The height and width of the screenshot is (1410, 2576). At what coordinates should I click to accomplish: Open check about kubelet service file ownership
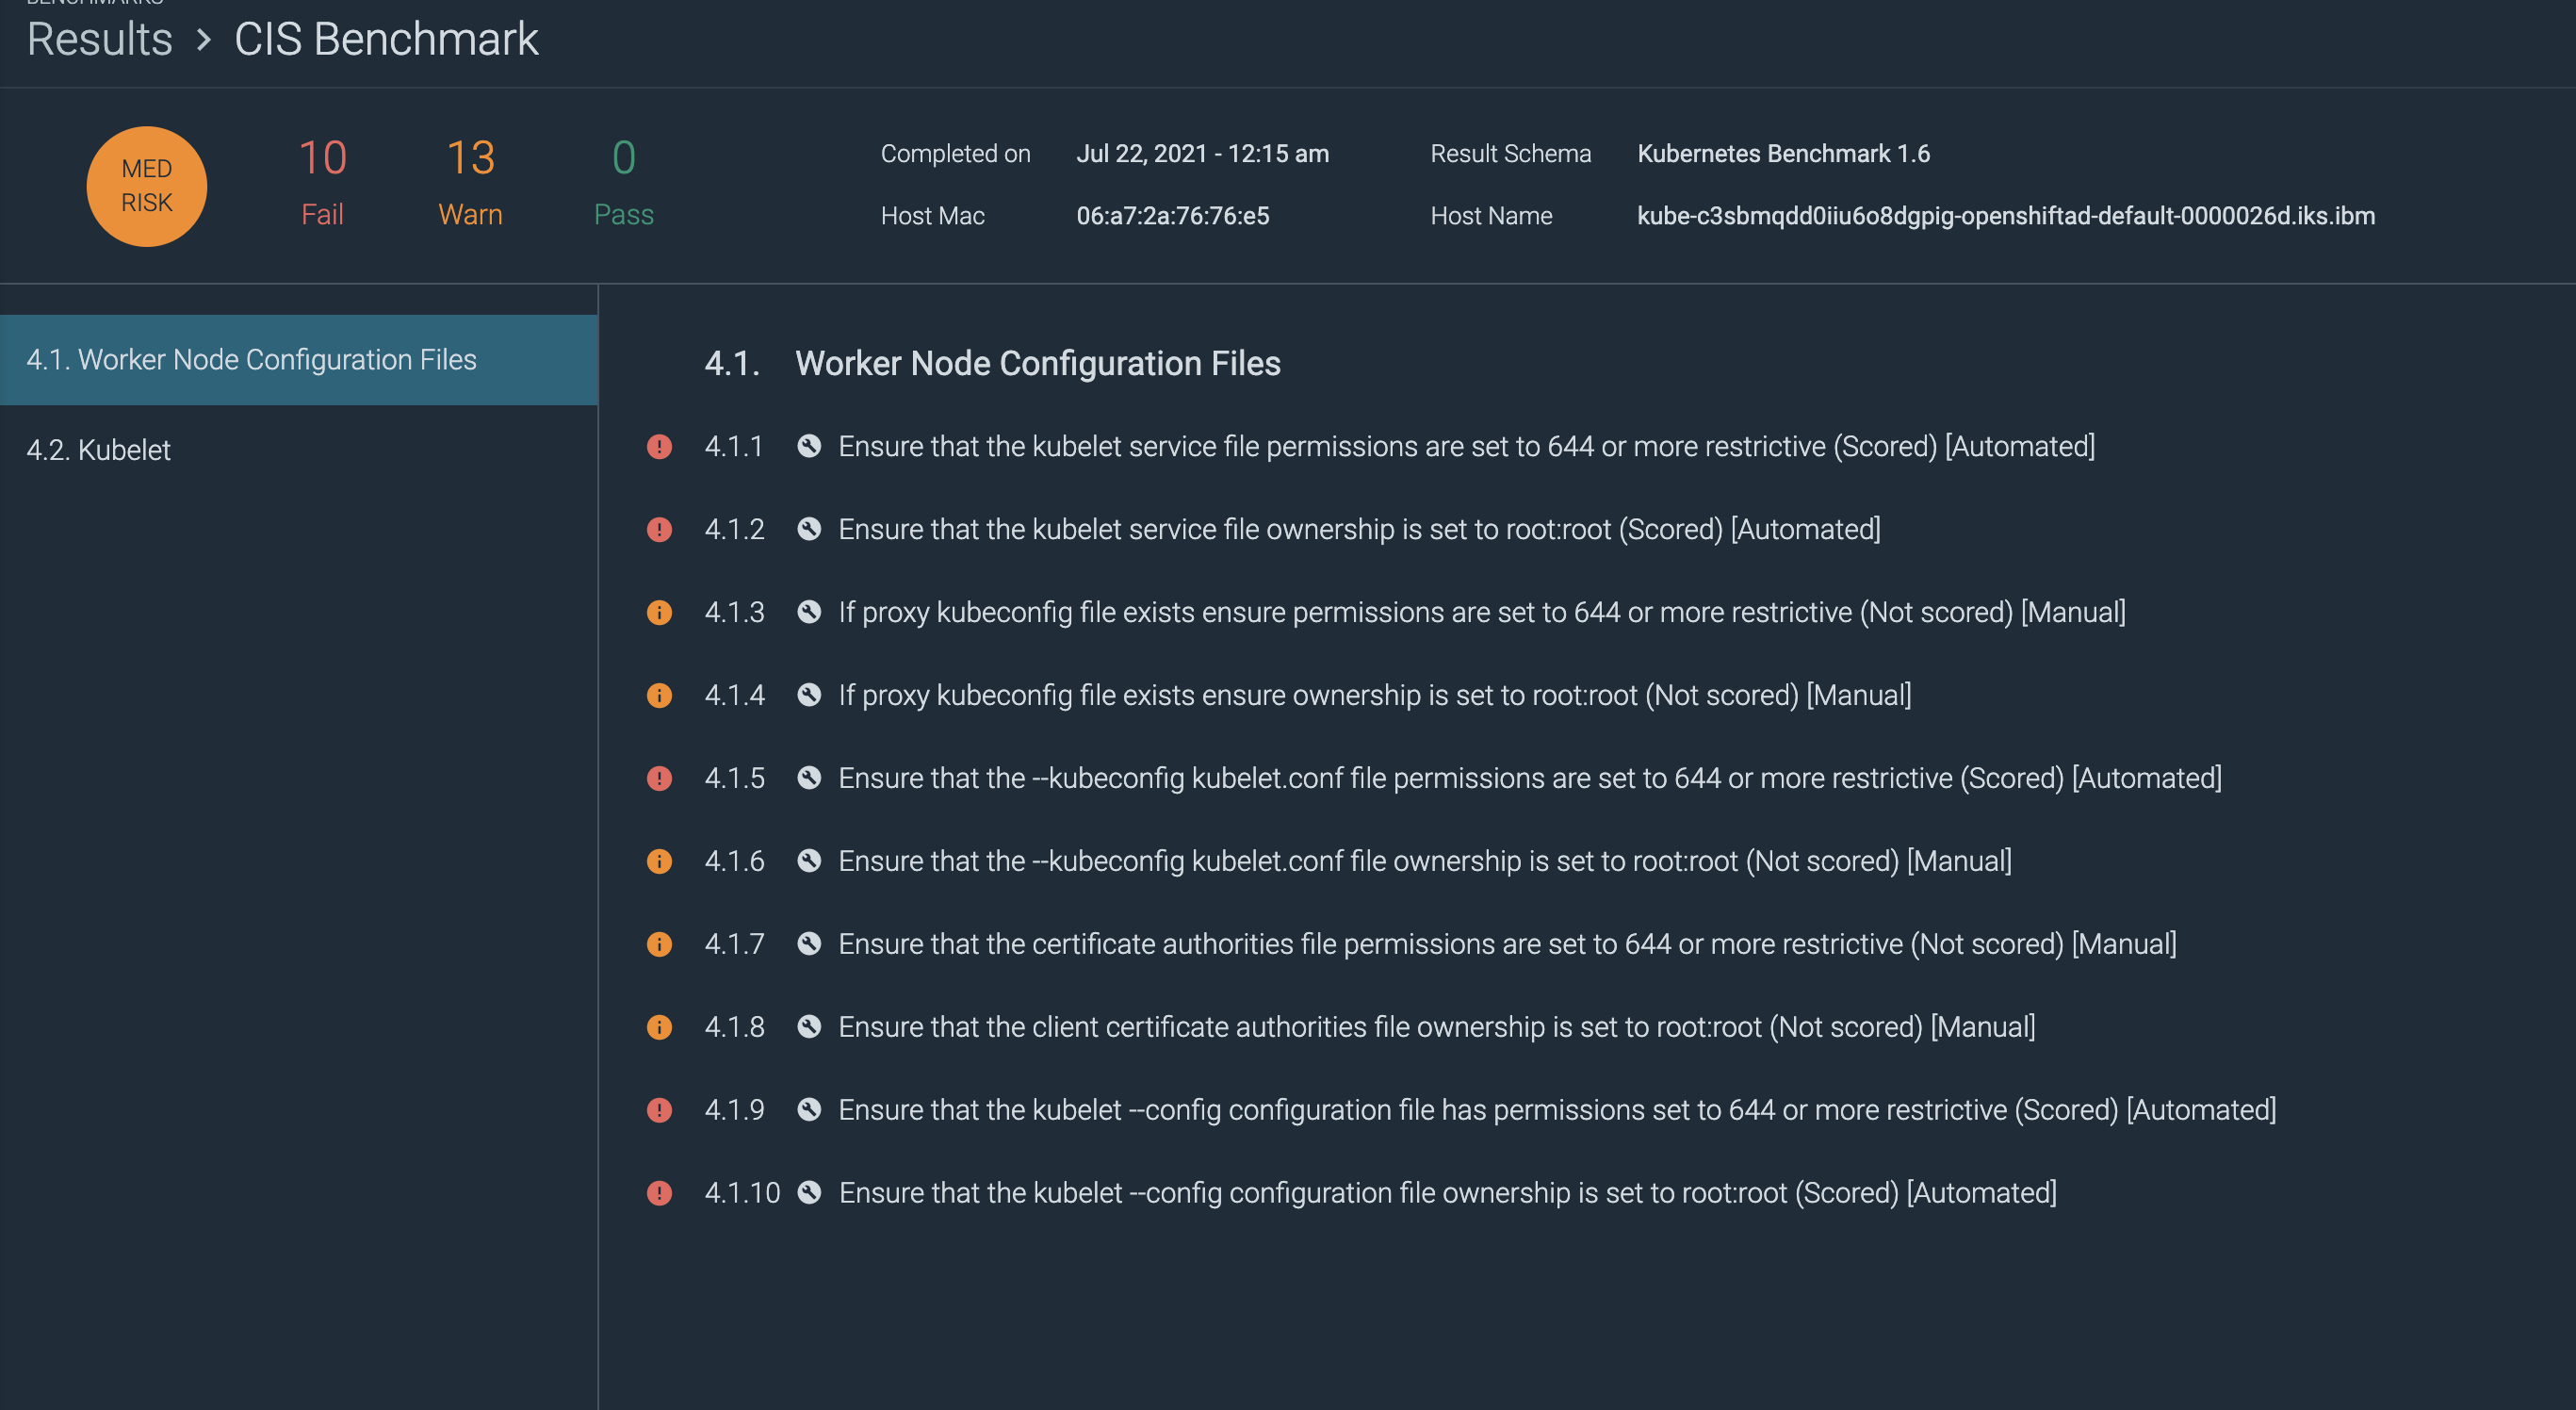pyautogui.click(x=1359, y=529)
